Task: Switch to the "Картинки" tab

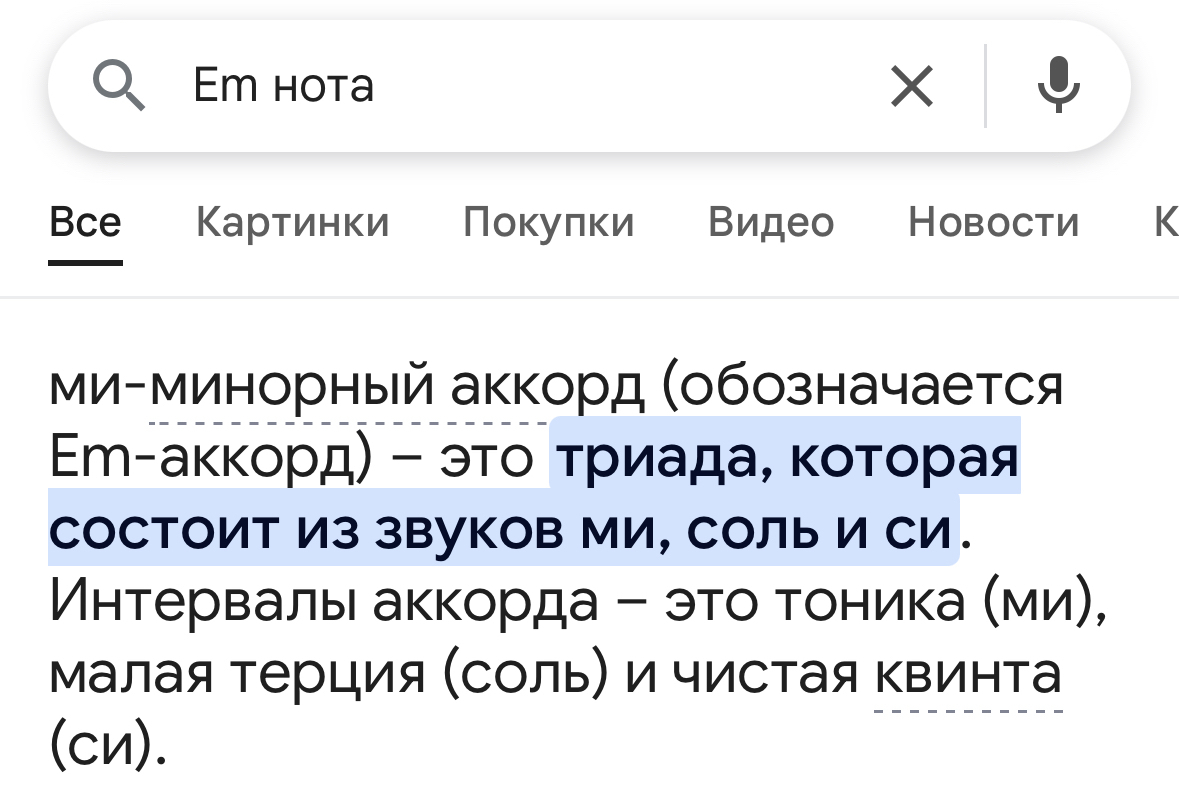Action: pyautogui.click(x=292, y=222)
